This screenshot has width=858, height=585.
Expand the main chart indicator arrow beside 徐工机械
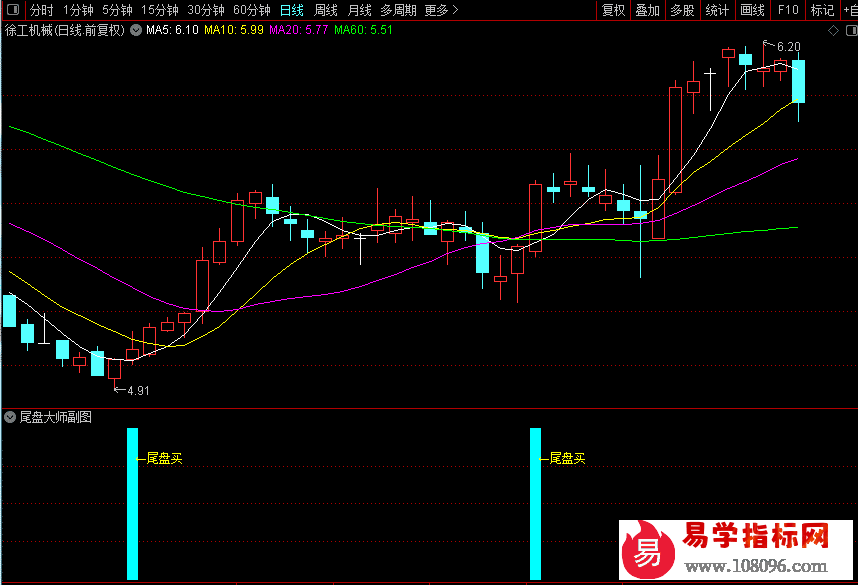(135, 30)
